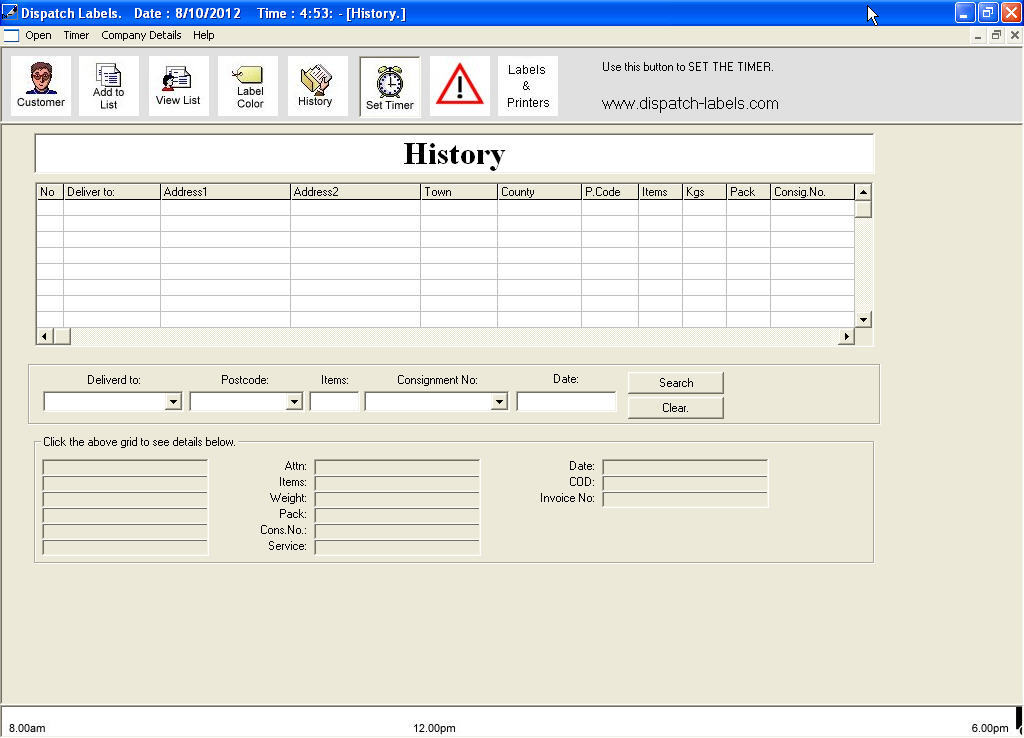Click the 'No' column header
Screen dimensions: 1024x738
[x=50, y=192]
